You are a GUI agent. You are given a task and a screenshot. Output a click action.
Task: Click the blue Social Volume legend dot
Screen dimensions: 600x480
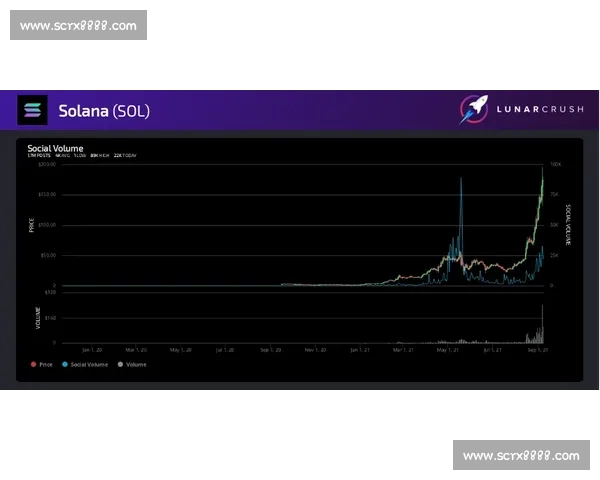click(65, 365)
